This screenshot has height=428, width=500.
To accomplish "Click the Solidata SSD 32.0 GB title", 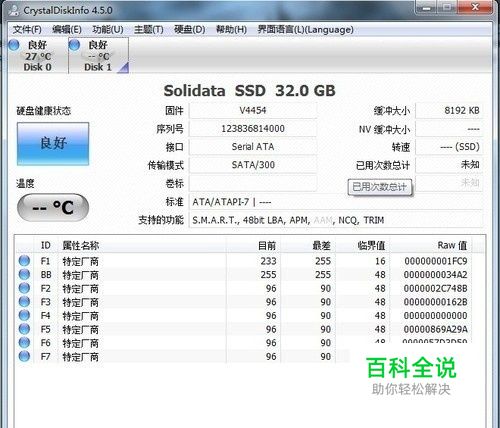I will click(250, 91).
